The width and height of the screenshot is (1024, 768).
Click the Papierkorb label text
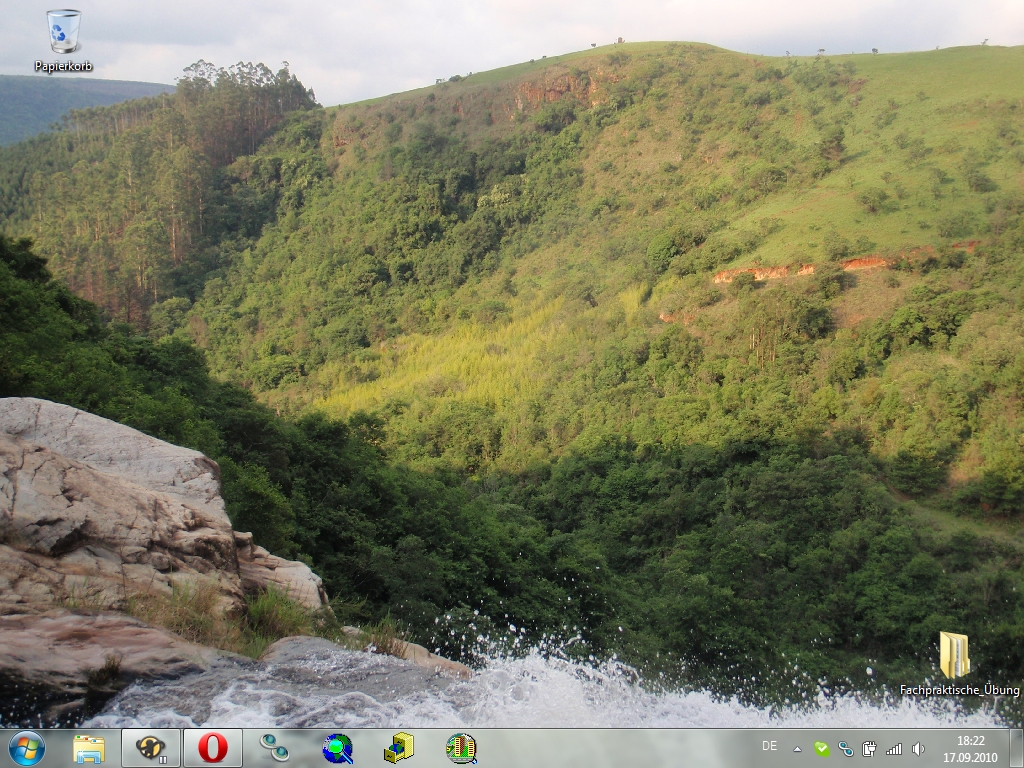63,67
